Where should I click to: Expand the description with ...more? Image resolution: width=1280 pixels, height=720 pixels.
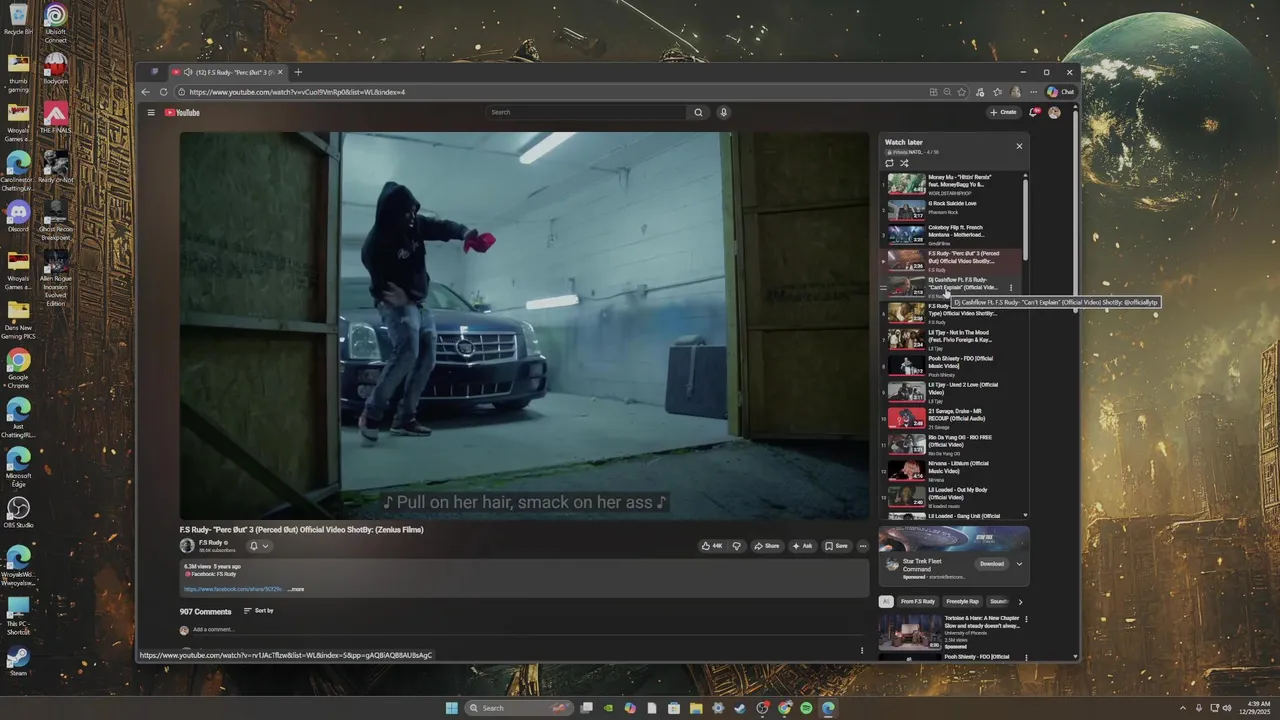pyautogui.click(x=296, y=589)
